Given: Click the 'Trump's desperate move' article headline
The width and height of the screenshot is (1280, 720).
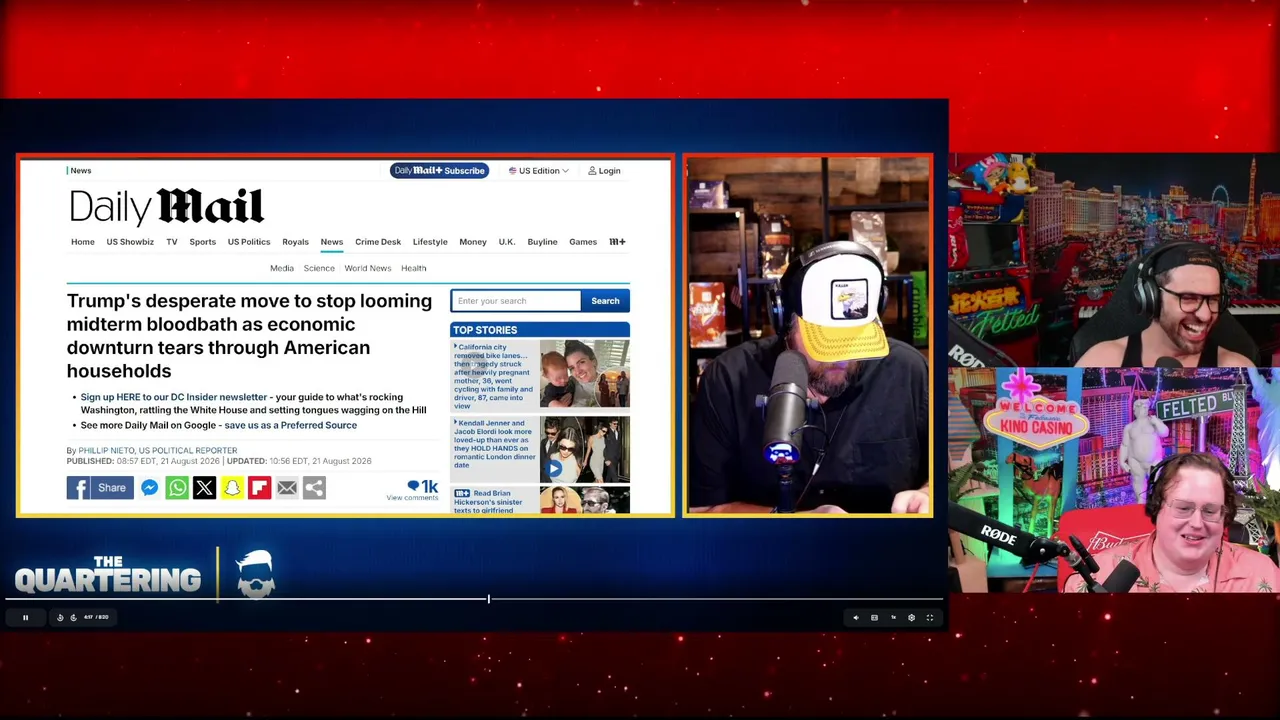Looking at the screenshot, I should 250,336.
